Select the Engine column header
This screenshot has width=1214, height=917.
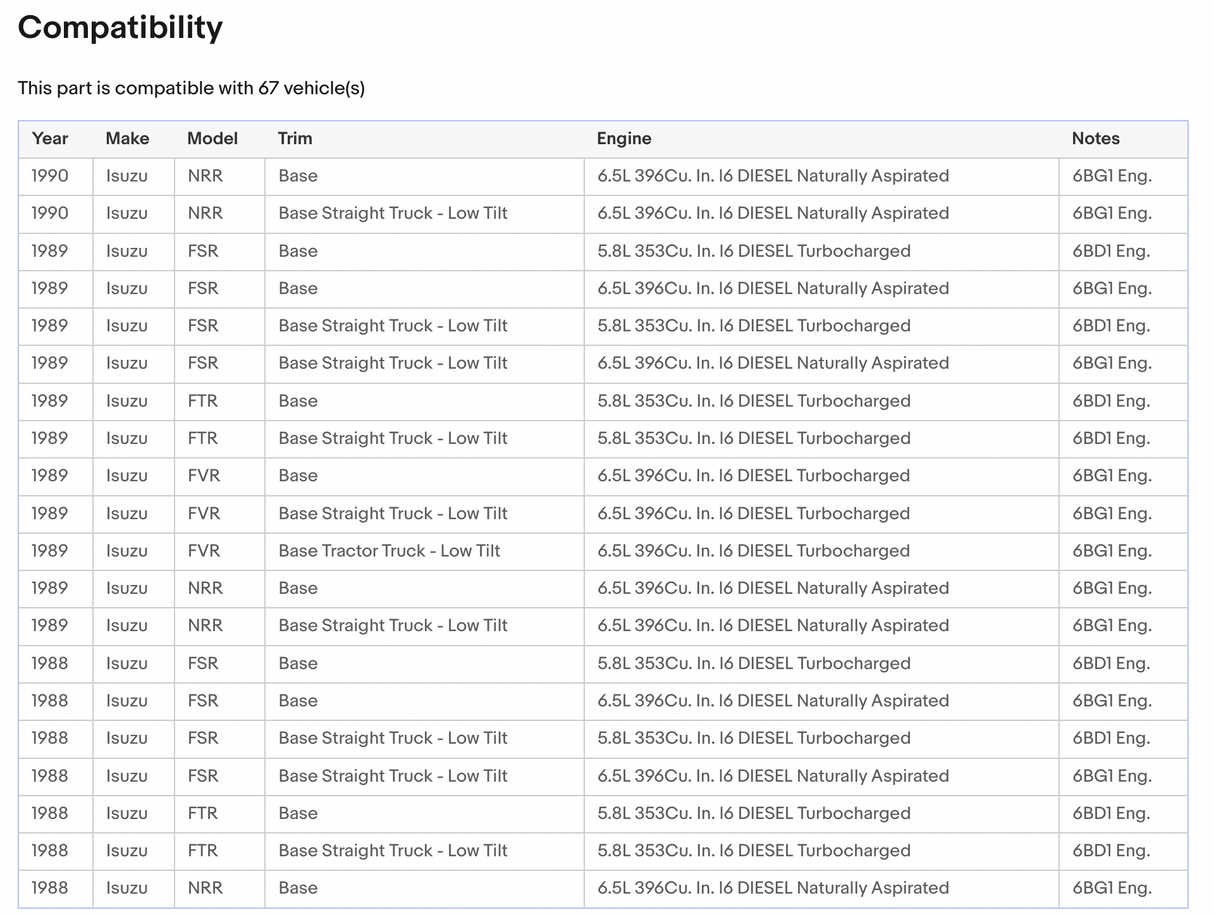(624, 139)
